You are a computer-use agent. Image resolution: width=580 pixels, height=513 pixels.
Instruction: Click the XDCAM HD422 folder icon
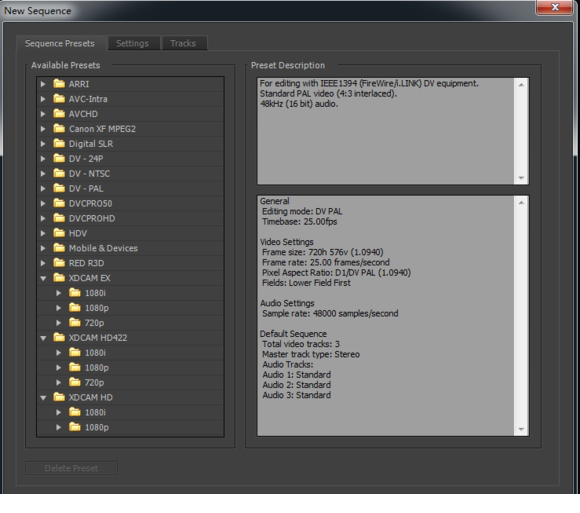[59, 337]
